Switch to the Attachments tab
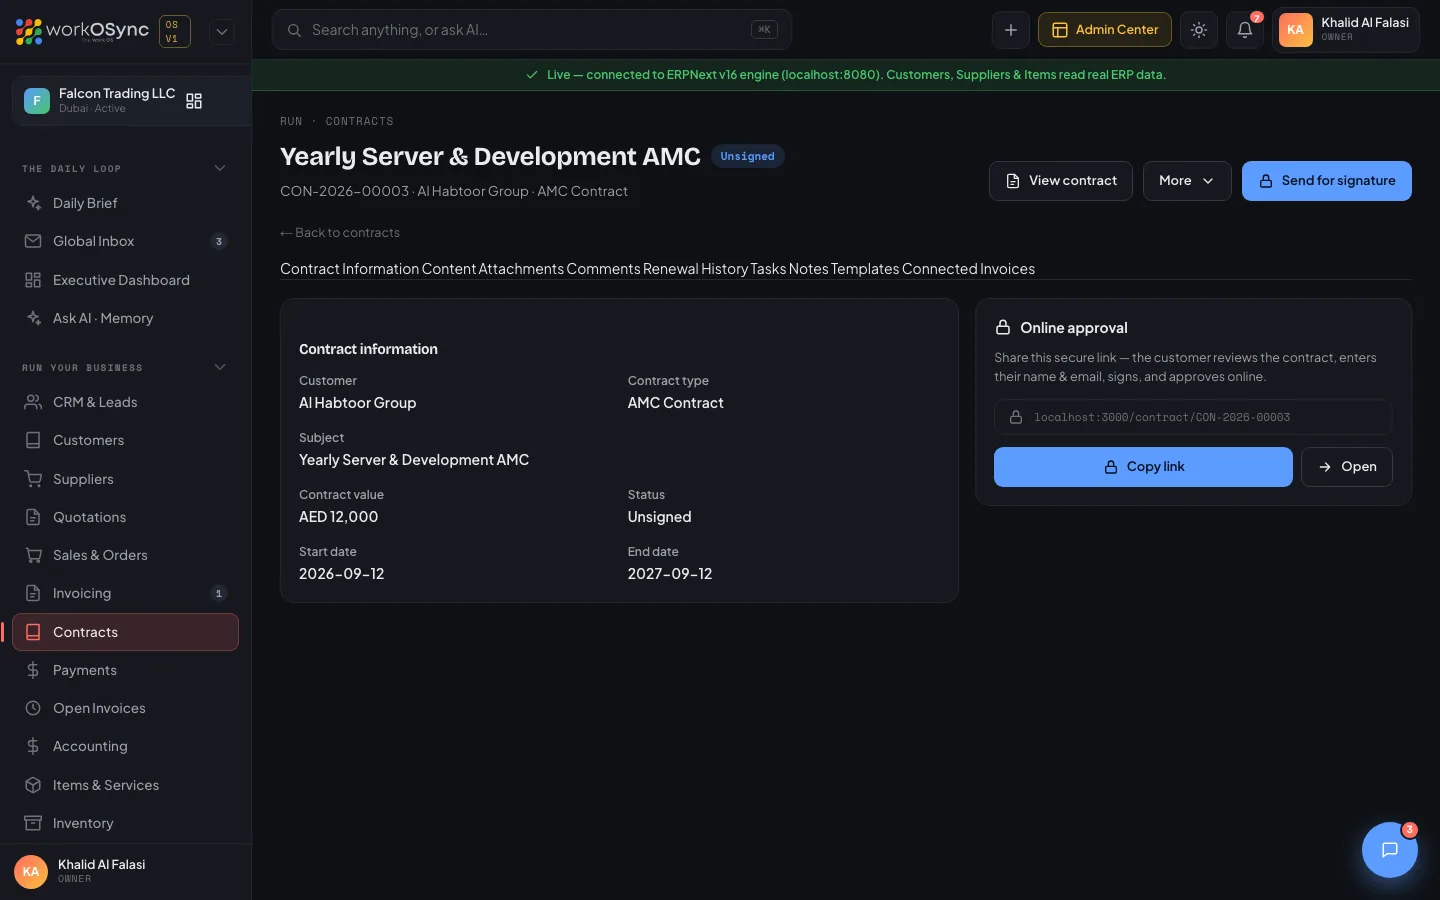The height and width of the screenshot is (900, 1440). (x=521, y=269)
